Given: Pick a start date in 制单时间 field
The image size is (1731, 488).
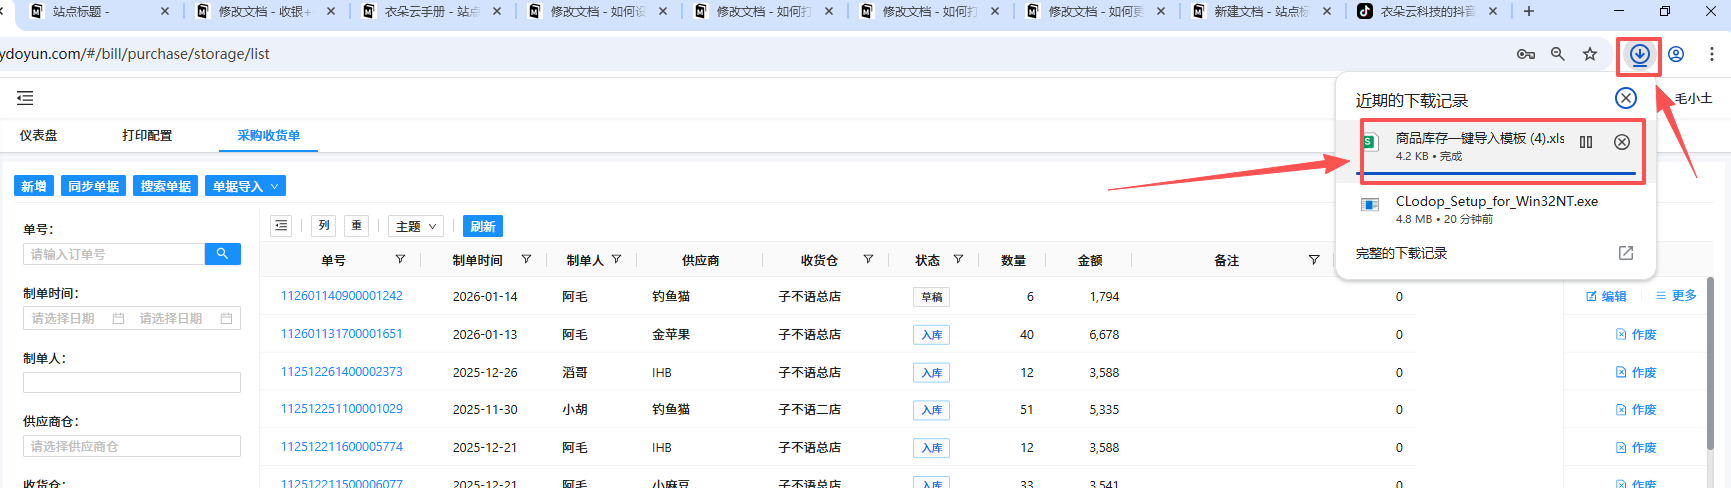Looking at the screenshot, I should [x=78, y=319].
